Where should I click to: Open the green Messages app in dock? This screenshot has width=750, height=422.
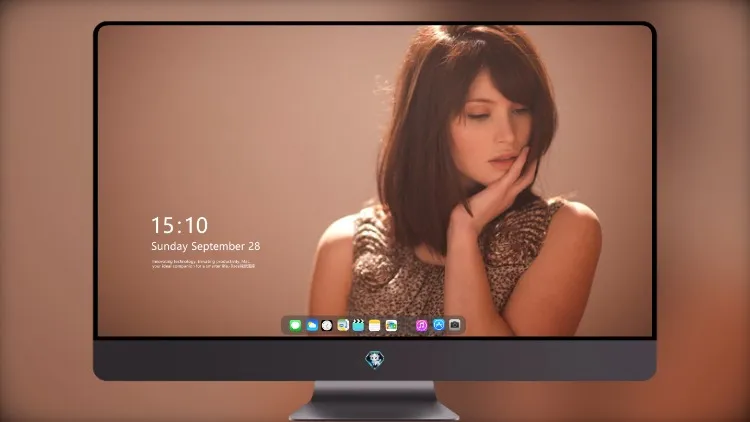click(295, 326)
